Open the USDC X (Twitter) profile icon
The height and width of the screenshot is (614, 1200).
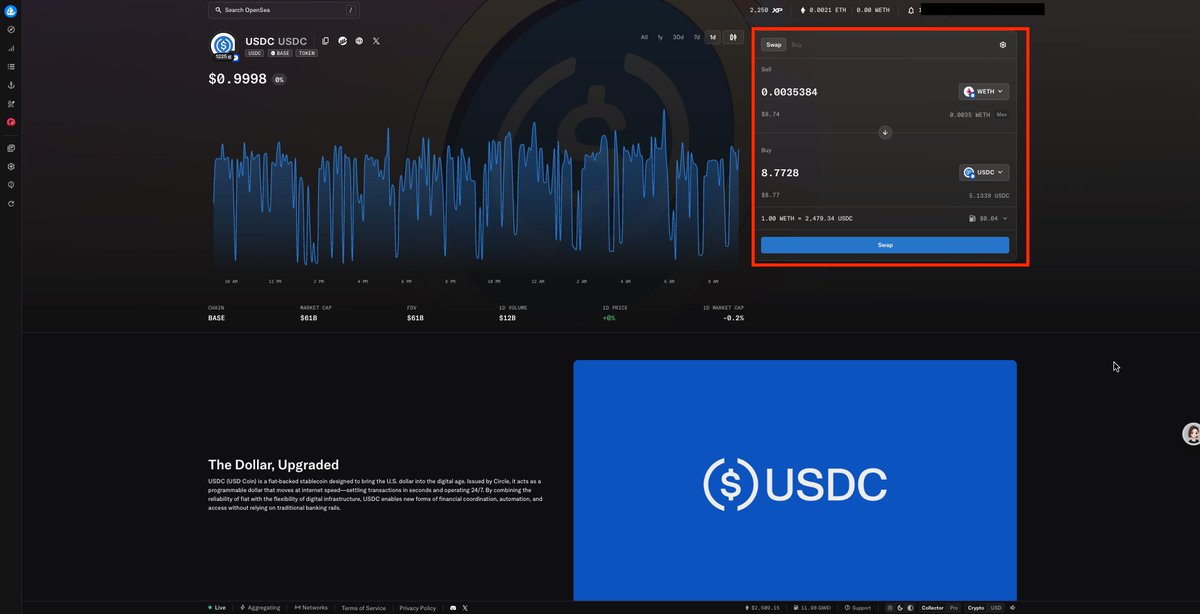tap(376, 41)
